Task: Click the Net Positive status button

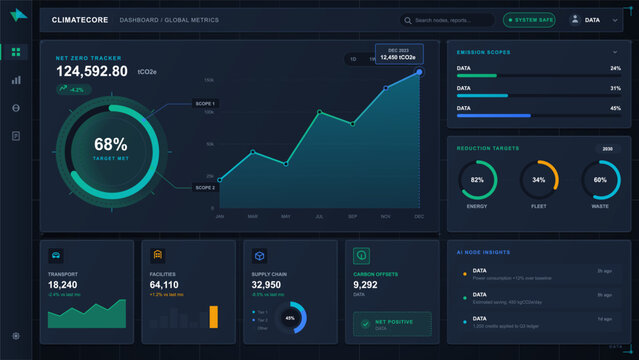Action: click(392, 324)
